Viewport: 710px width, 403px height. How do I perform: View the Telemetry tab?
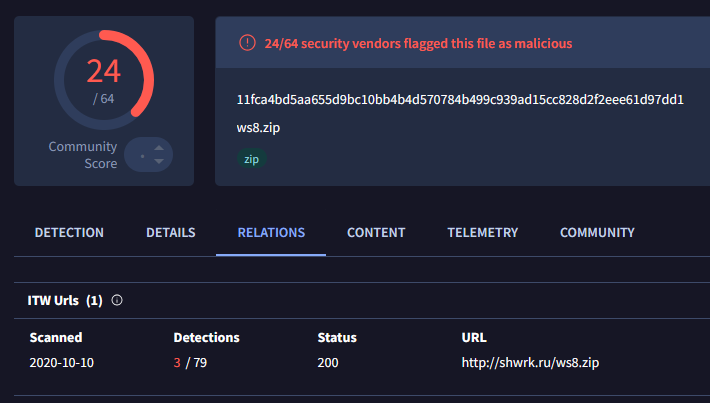(x=482, y=233)
